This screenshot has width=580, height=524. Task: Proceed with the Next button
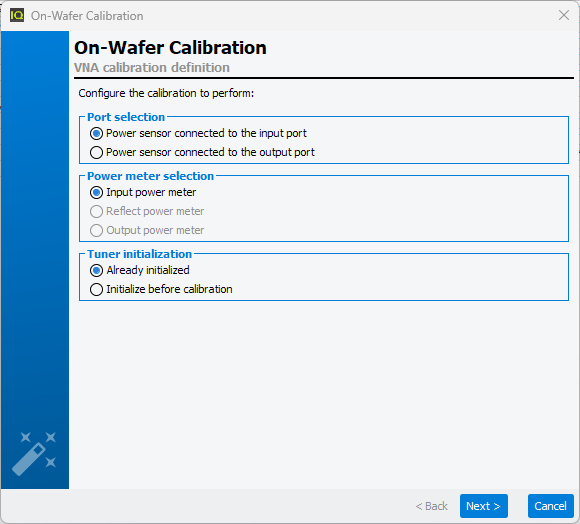tap(483, 506)
